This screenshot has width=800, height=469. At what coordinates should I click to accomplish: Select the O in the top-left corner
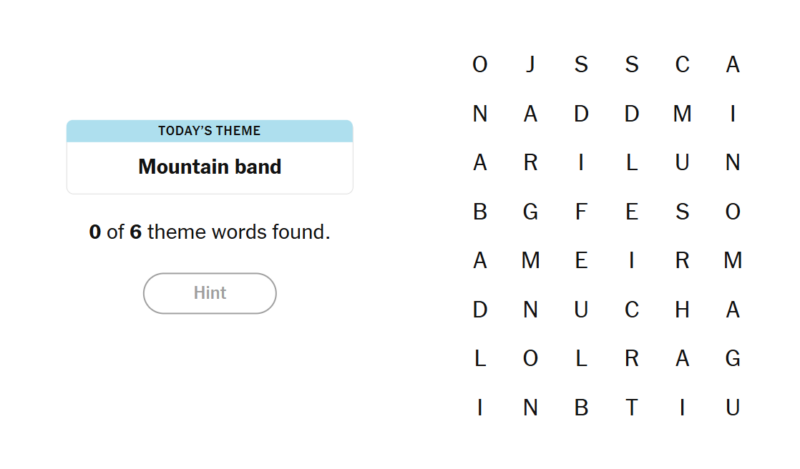480,65
